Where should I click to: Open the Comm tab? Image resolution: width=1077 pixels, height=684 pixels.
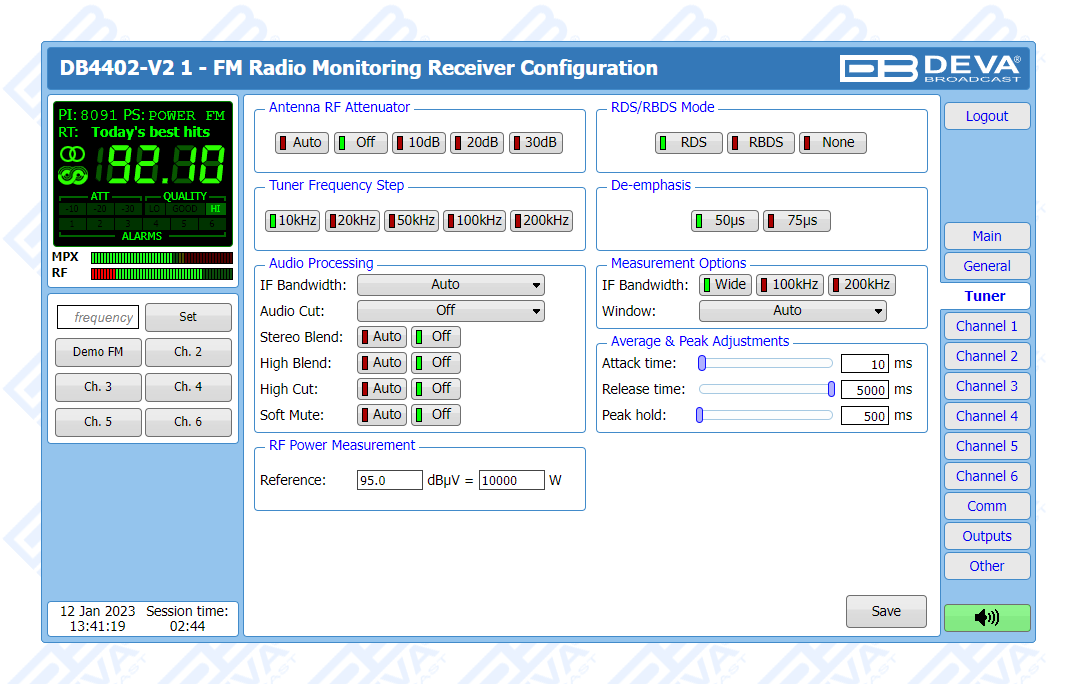[986, 506]
